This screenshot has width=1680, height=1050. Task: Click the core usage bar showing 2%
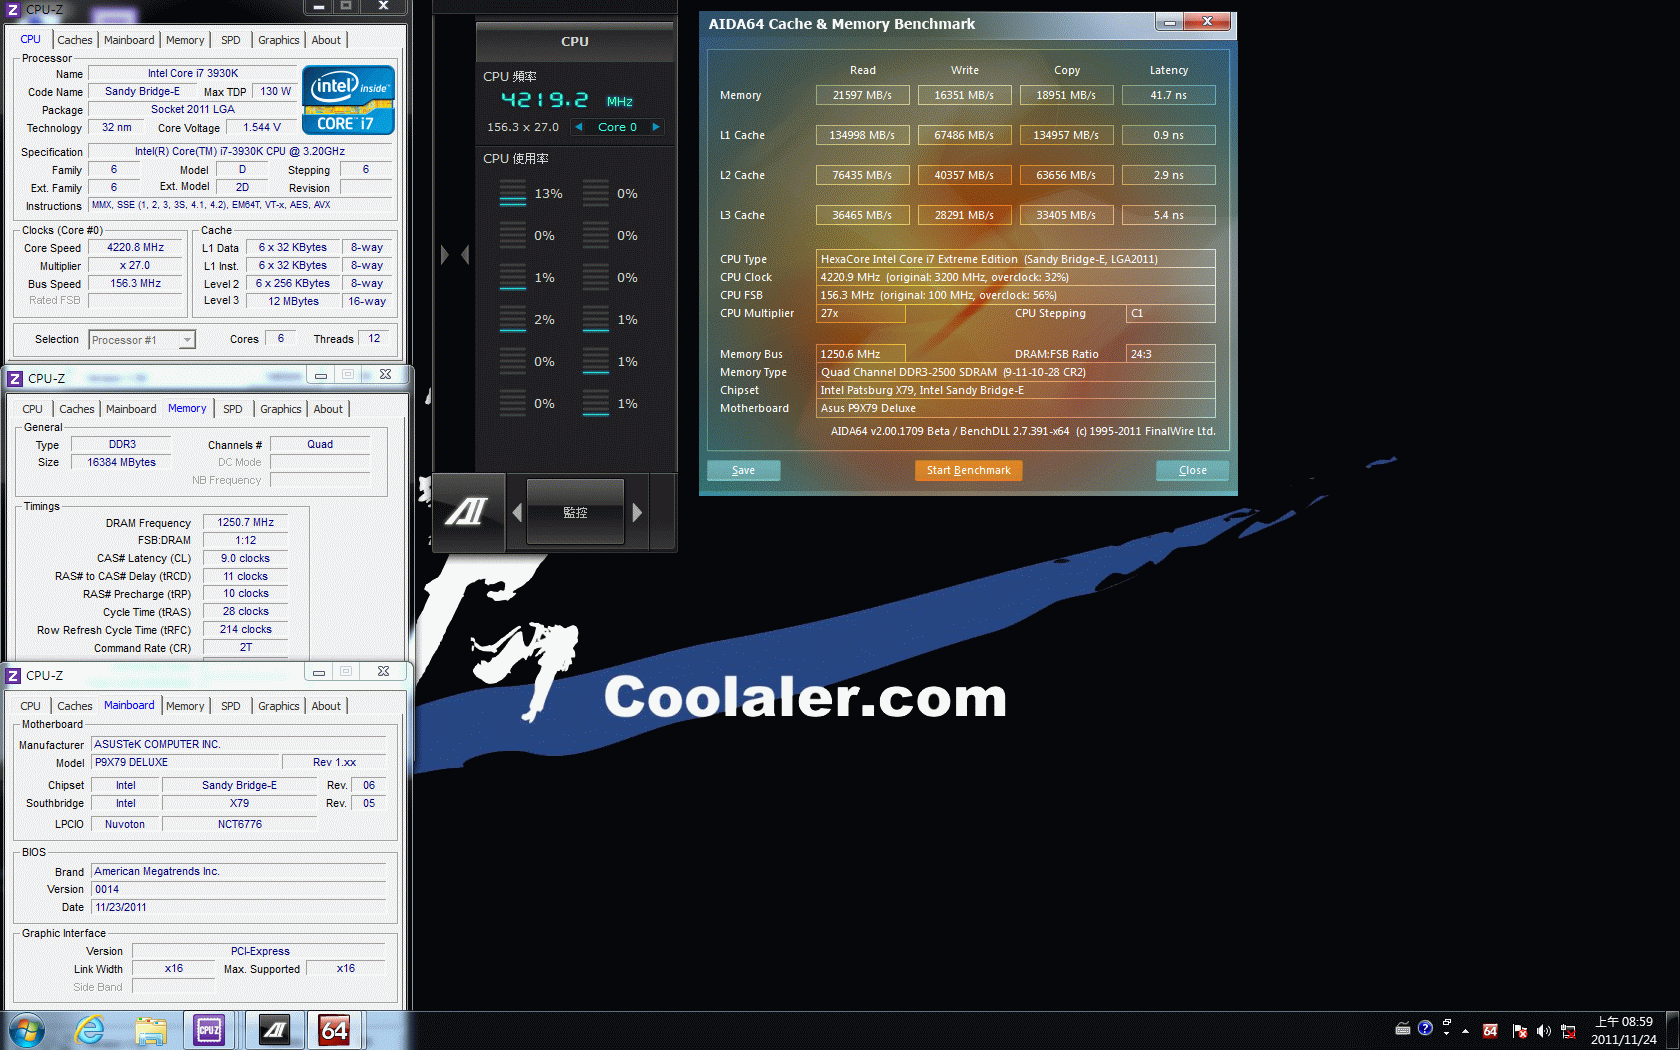[513, 319]
